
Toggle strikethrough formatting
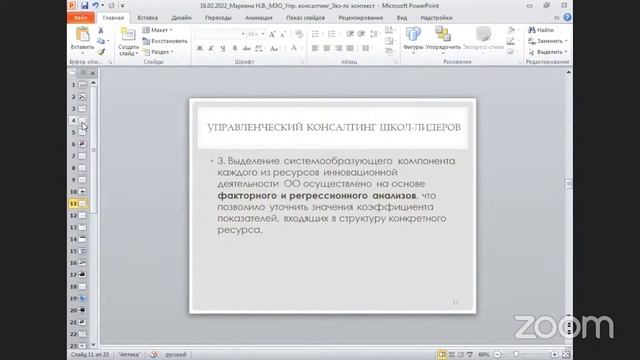(x=247, y=48)
